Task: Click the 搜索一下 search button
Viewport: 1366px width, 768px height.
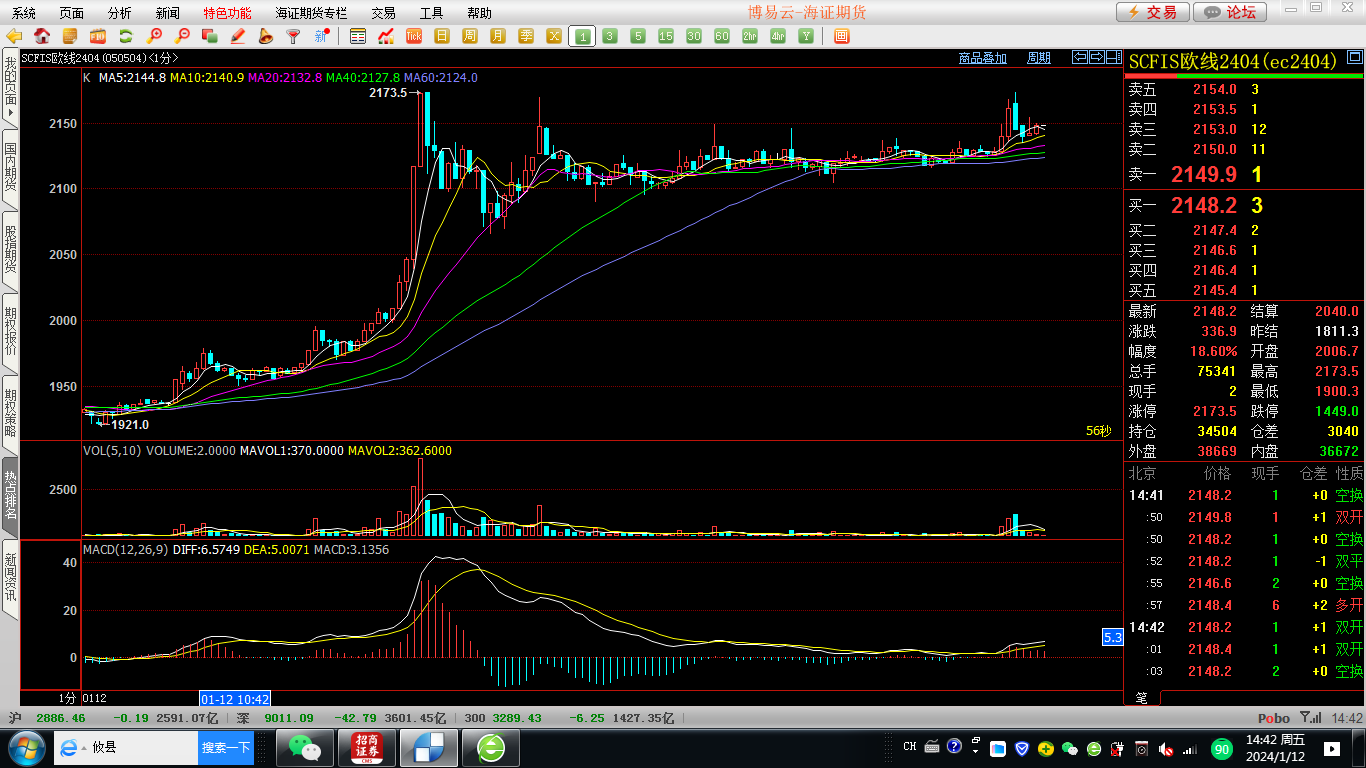Action: click(x=226, y=747)
